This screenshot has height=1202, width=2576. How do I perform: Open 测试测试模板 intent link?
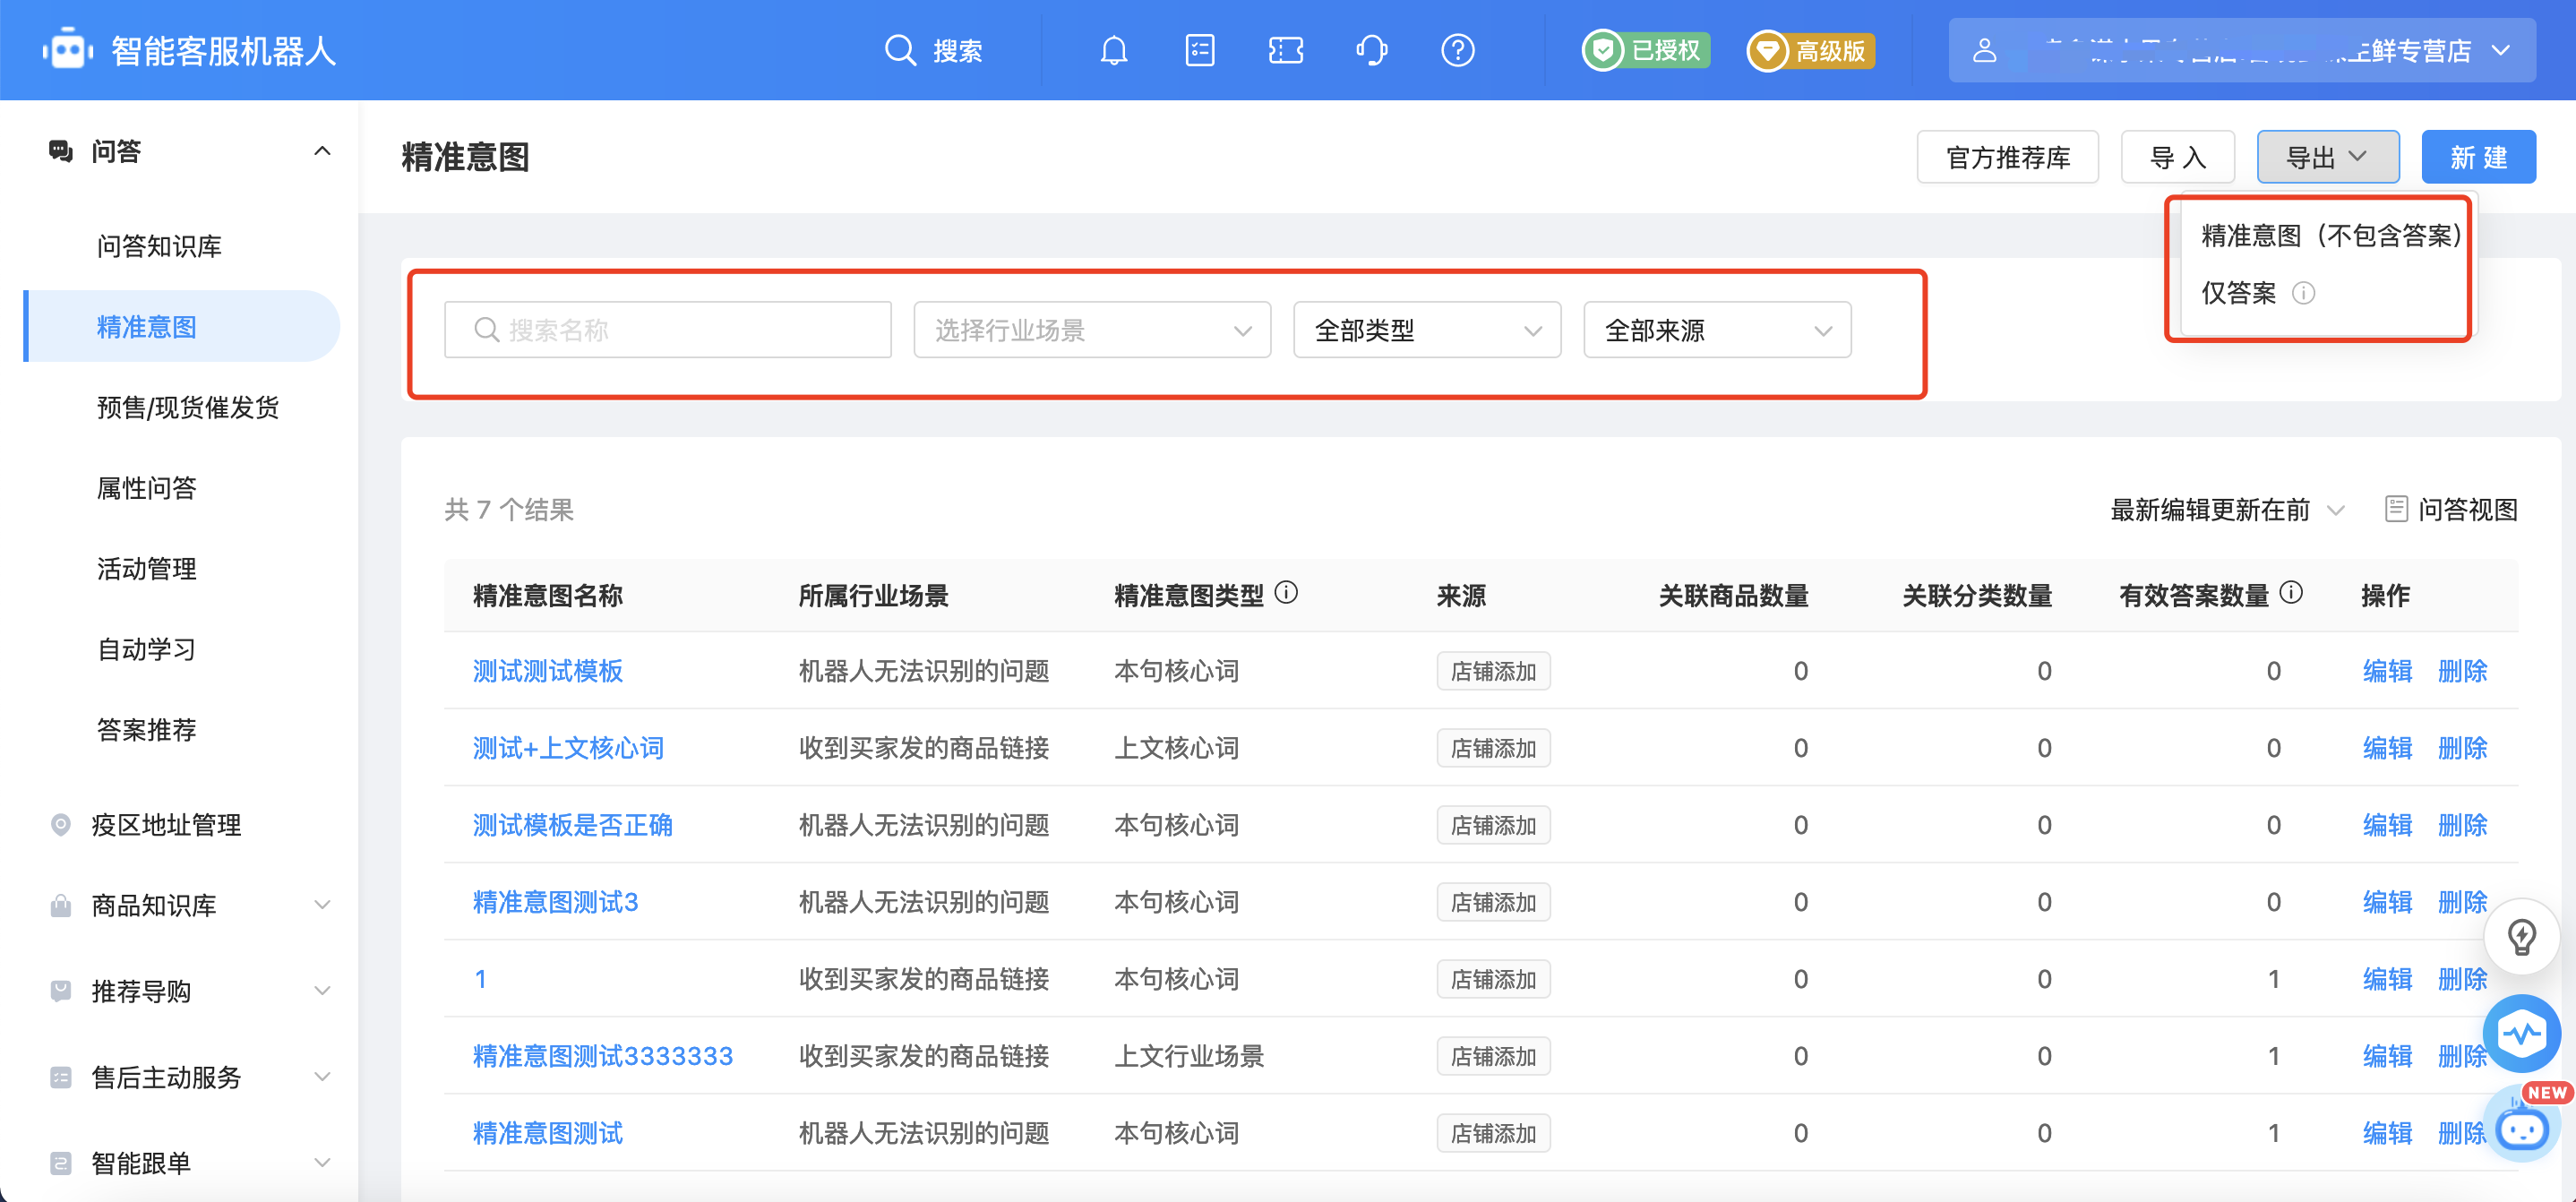[548, 671]
